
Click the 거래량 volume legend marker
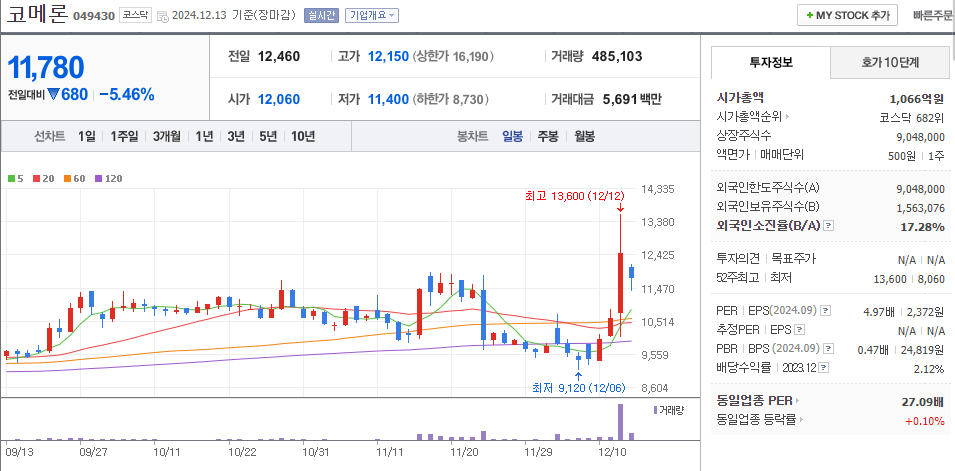click(x=668, y=410)
